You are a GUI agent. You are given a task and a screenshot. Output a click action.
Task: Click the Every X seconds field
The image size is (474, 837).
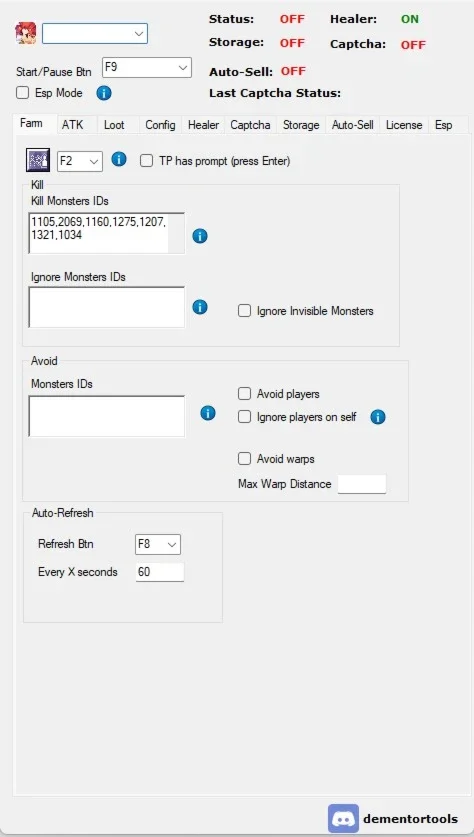click(160, 572)
